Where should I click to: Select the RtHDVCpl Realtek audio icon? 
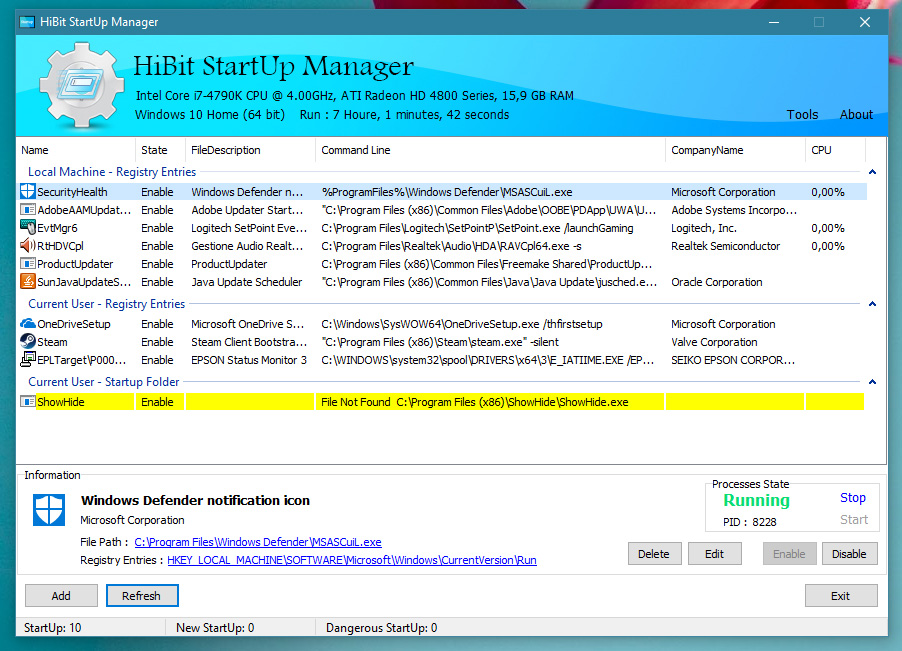pyautogui.click(x=27, y=246)
